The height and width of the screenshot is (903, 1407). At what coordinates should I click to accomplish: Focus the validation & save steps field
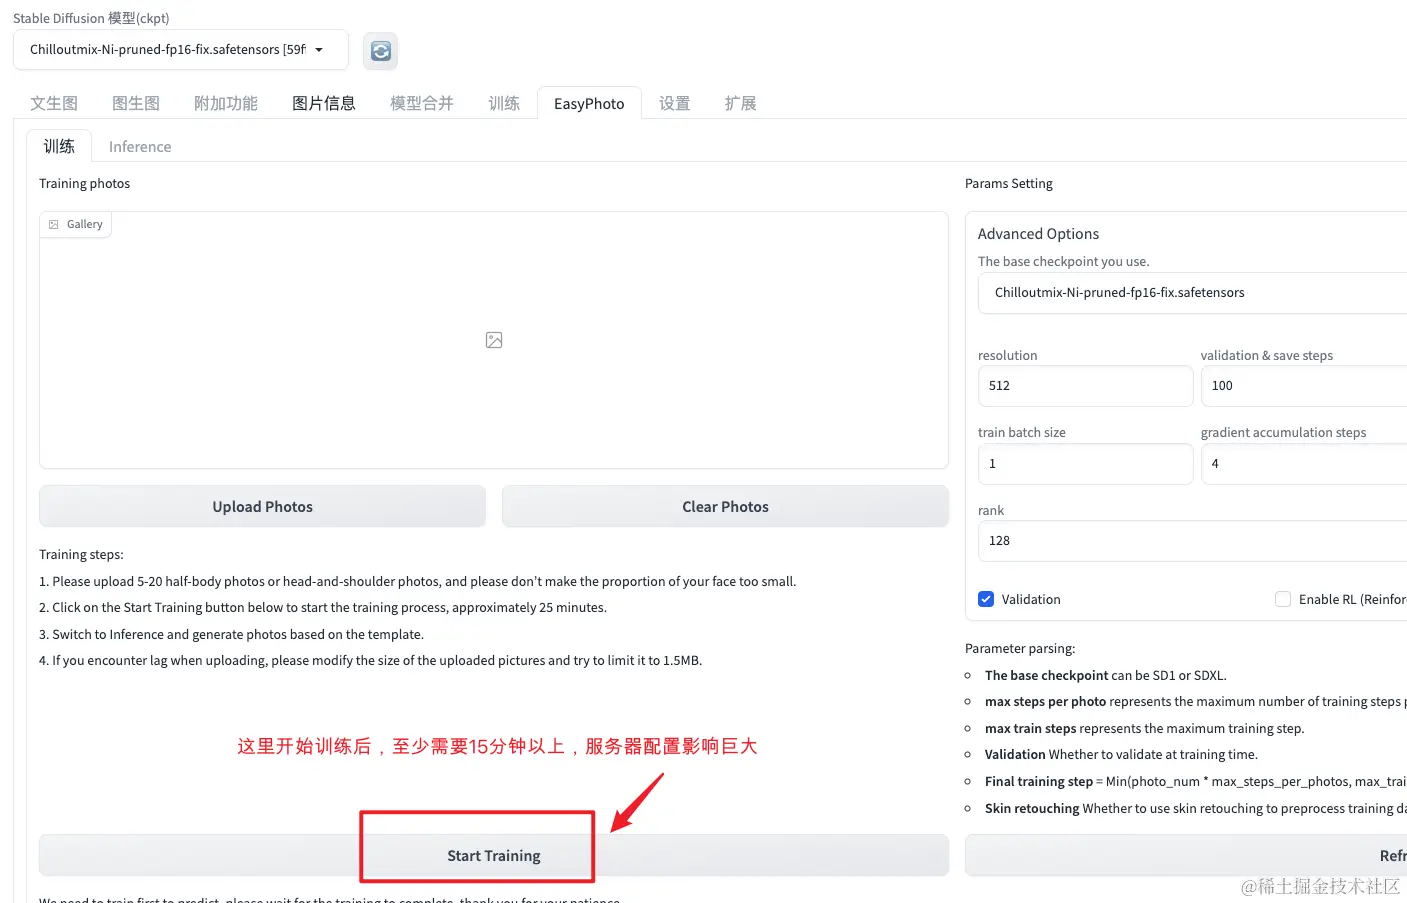coord(1304,386)
